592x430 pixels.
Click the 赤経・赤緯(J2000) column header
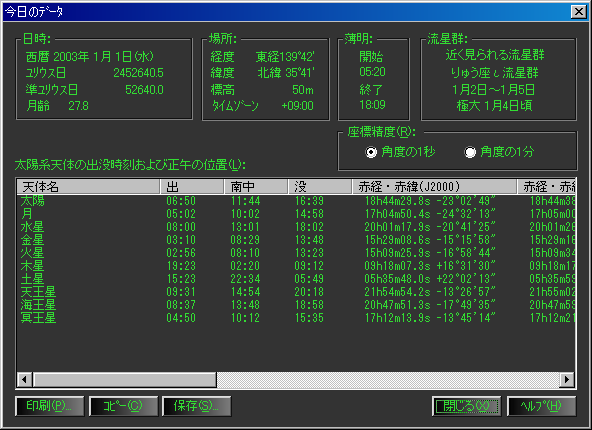[x=435, y=186]
